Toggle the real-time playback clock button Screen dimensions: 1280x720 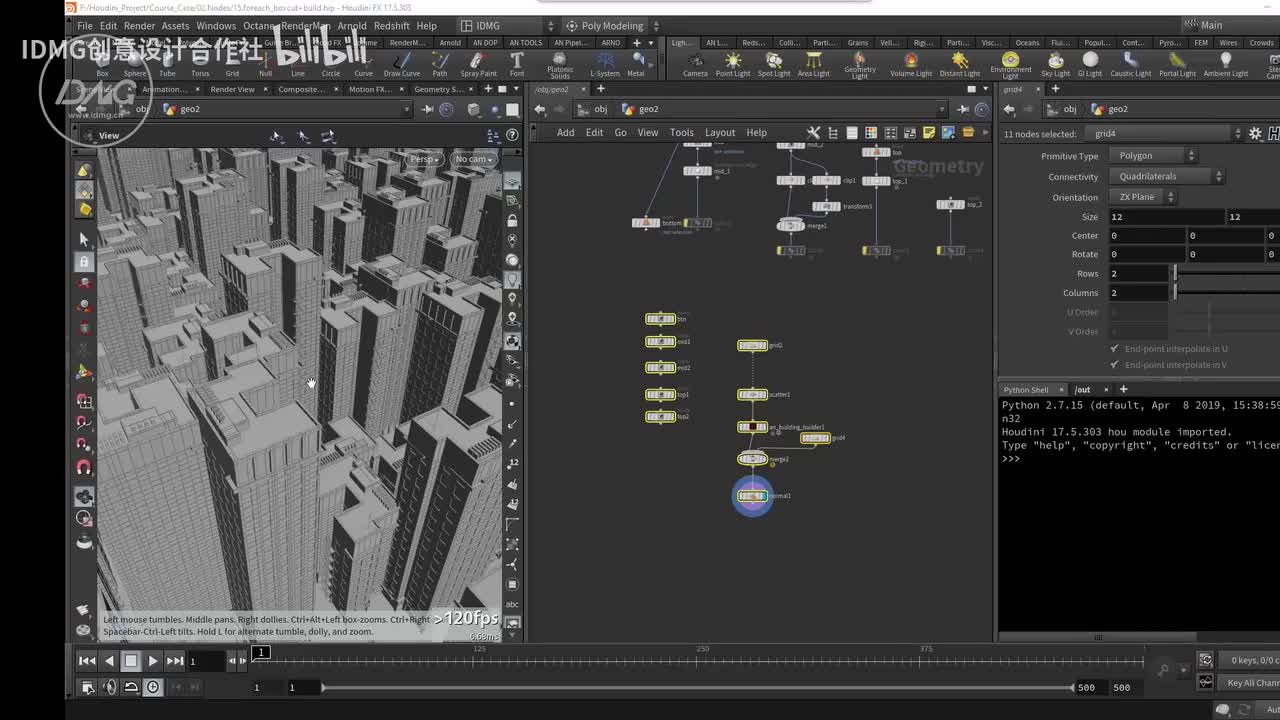pos(153,687)
